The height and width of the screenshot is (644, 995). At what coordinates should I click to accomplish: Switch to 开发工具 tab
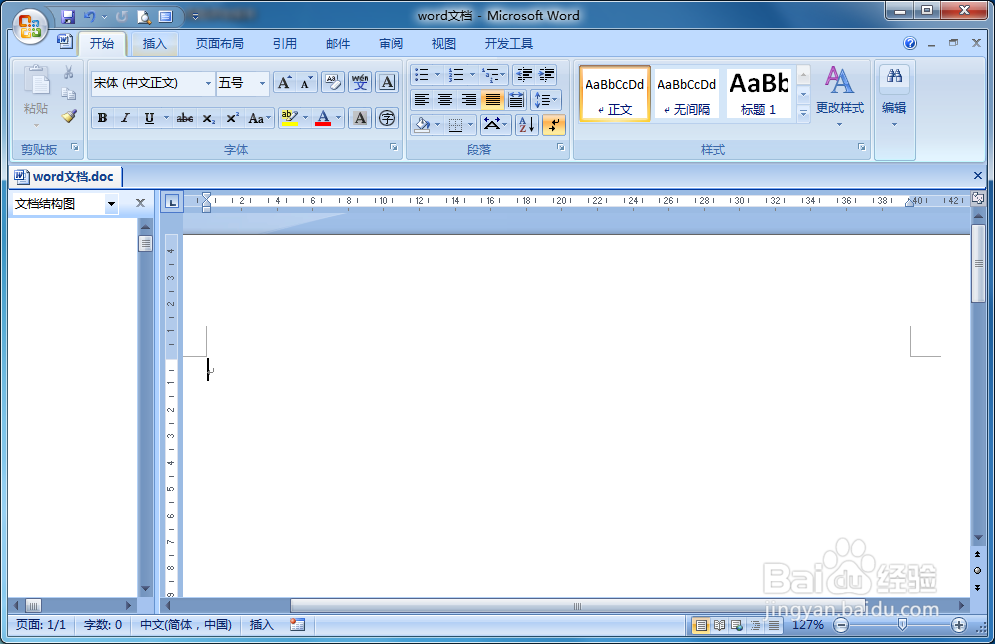(508, 43)
